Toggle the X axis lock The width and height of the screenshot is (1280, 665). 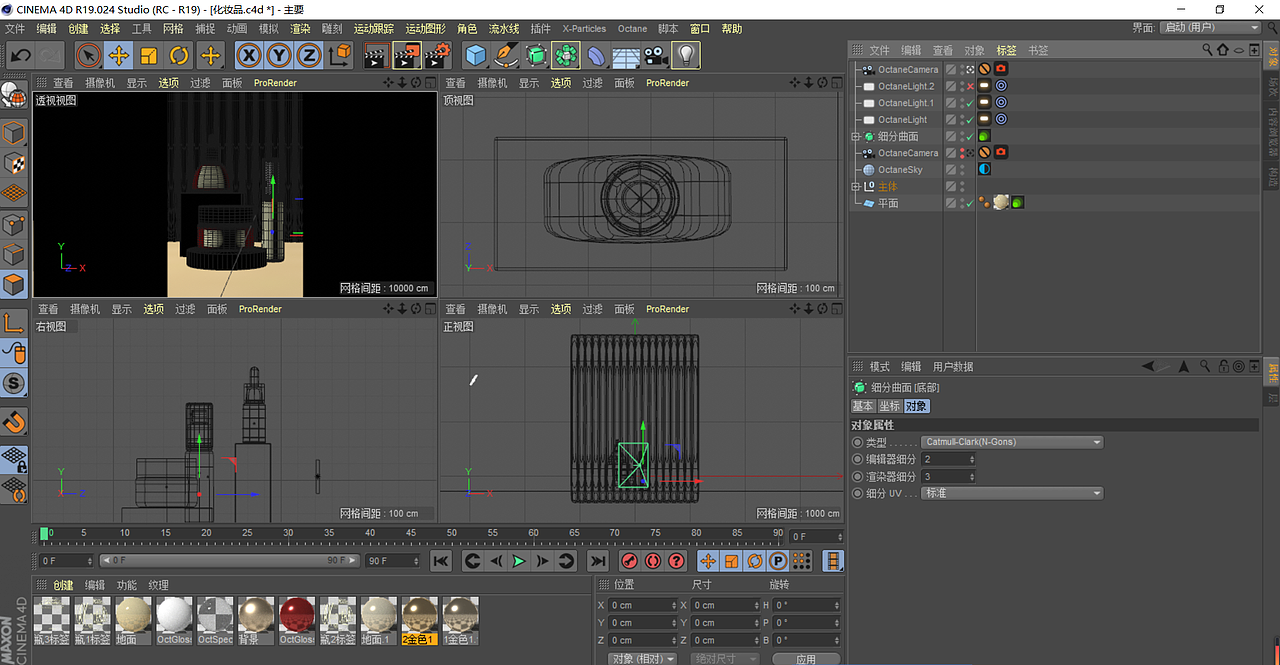click(x=249, y=55)
